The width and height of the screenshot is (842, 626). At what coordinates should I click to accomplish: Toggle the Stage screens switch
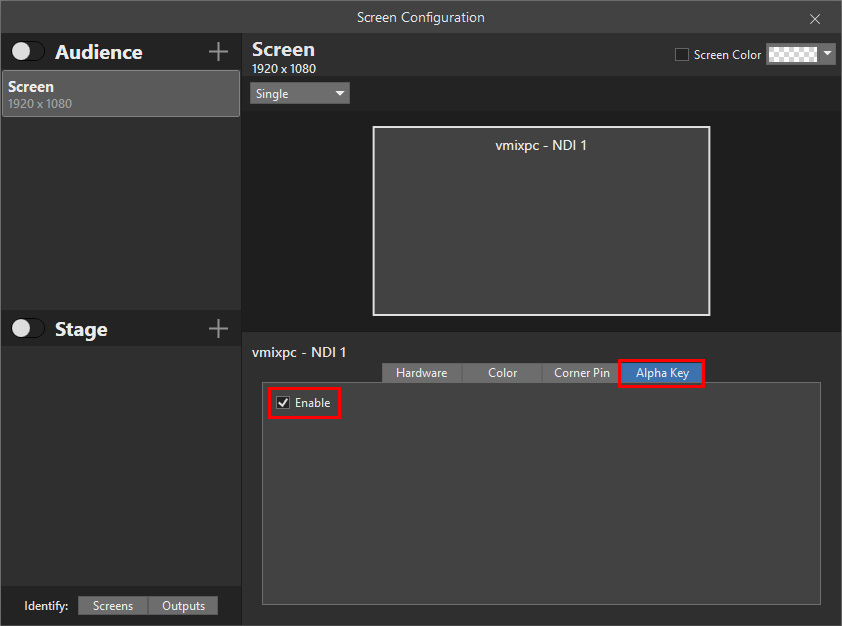(x=28, y=329)
